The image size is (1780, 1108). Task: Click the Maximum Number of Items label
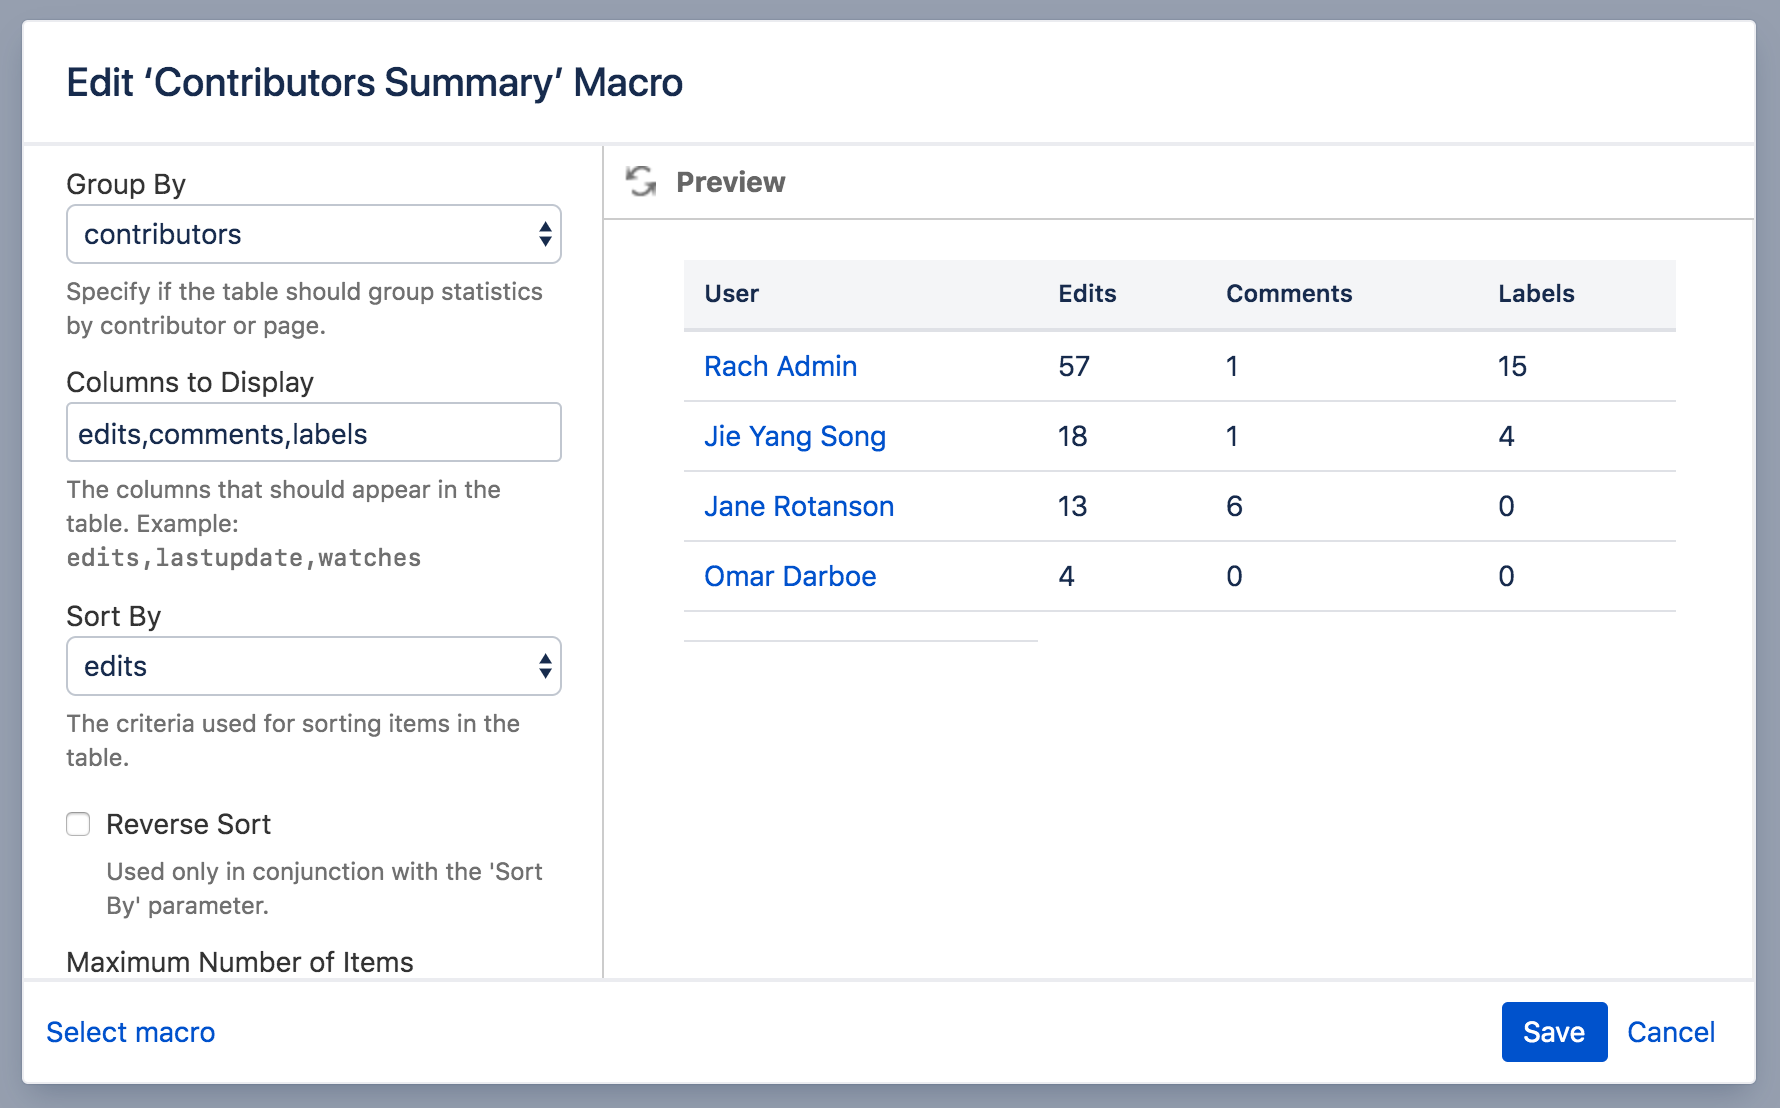click(x=240, y=962)
